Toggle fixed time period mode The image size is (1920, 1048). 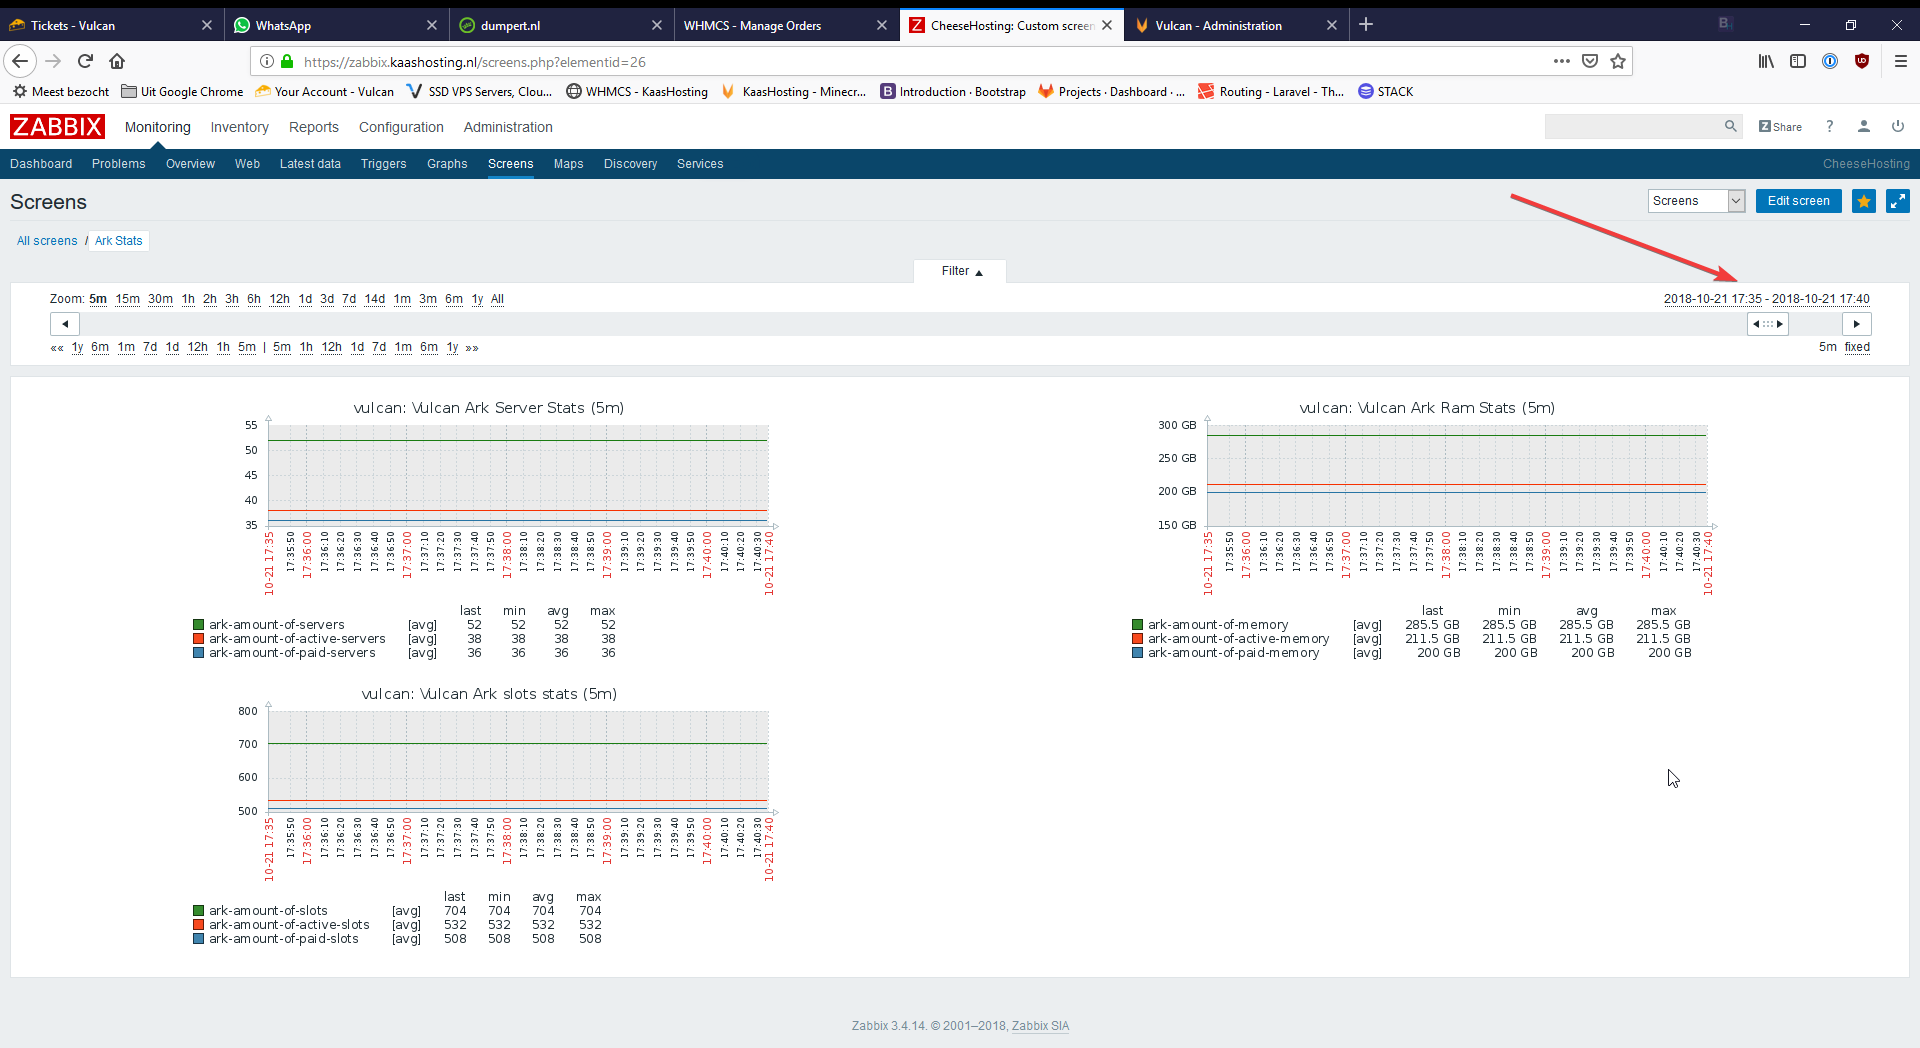coord(1857,347)
